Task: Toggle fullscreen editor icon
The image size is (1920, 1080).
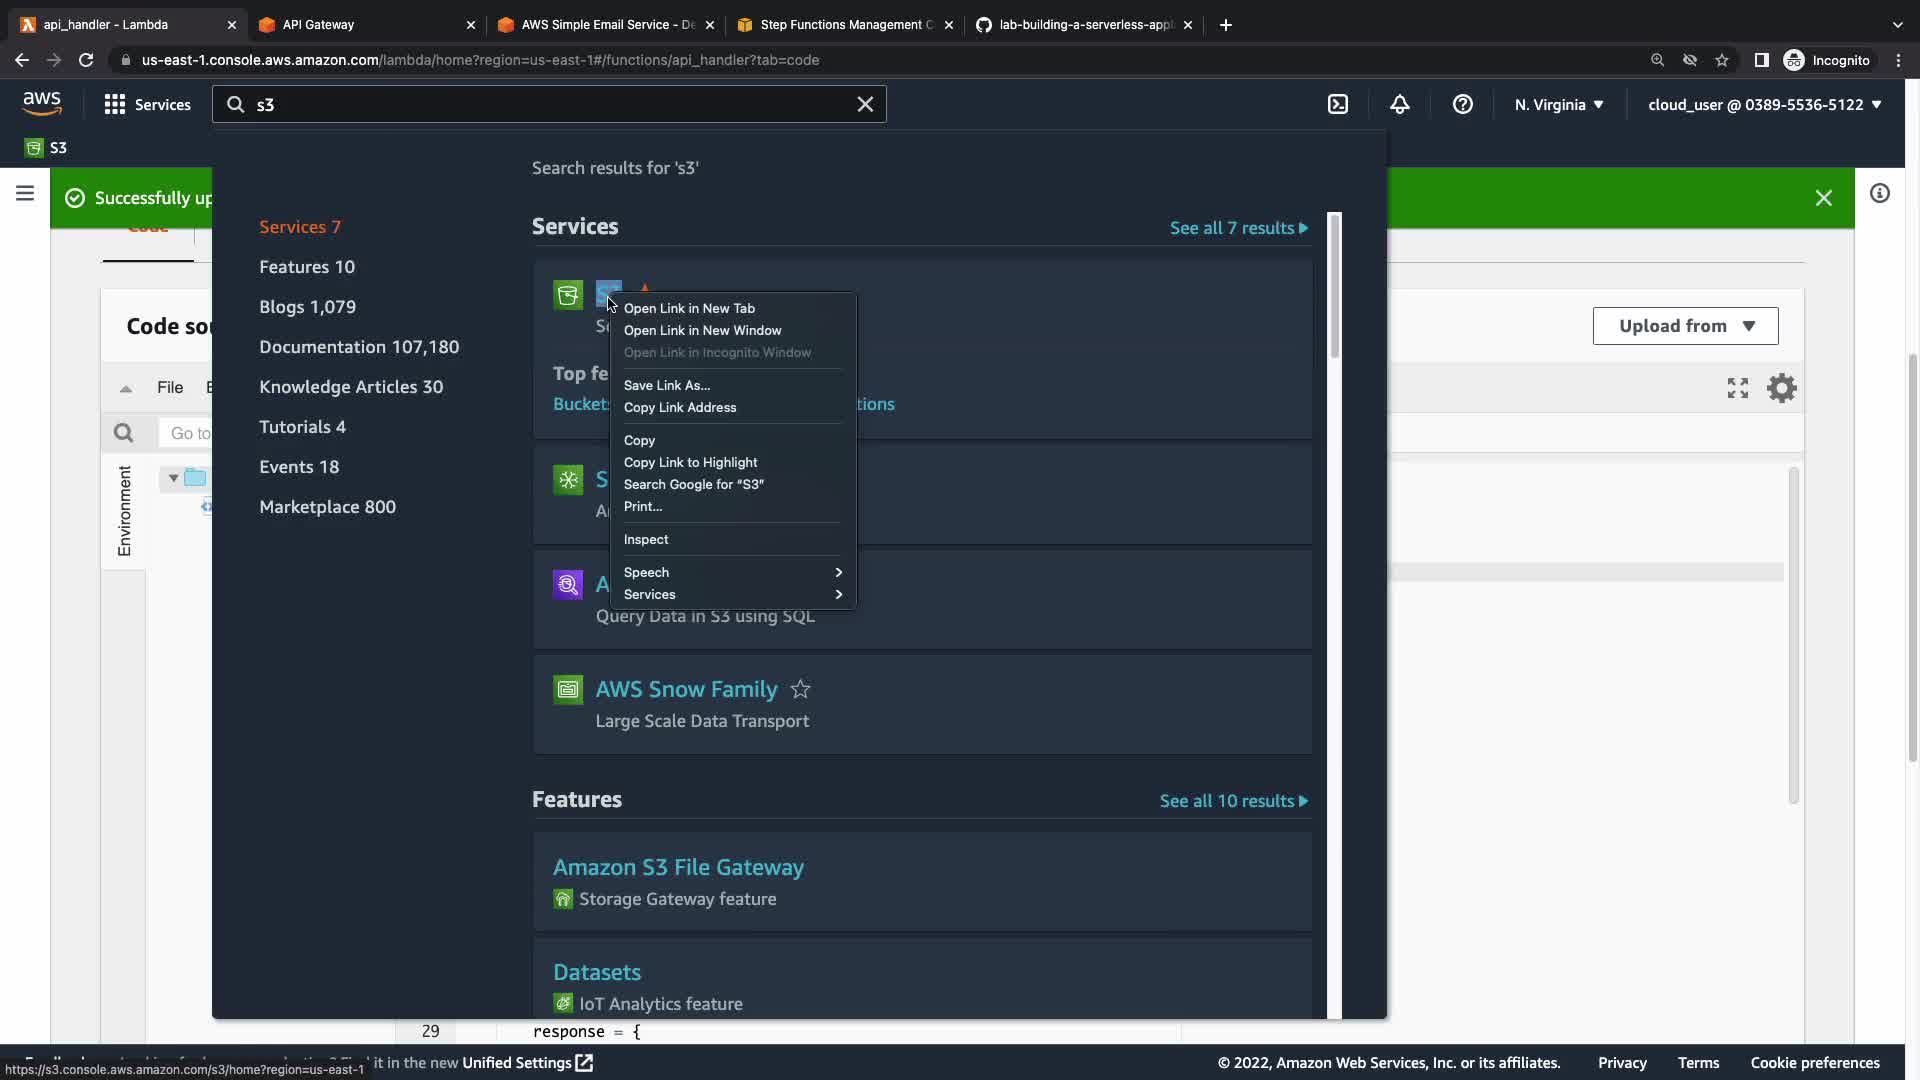Action: [x=1737, y=388]
